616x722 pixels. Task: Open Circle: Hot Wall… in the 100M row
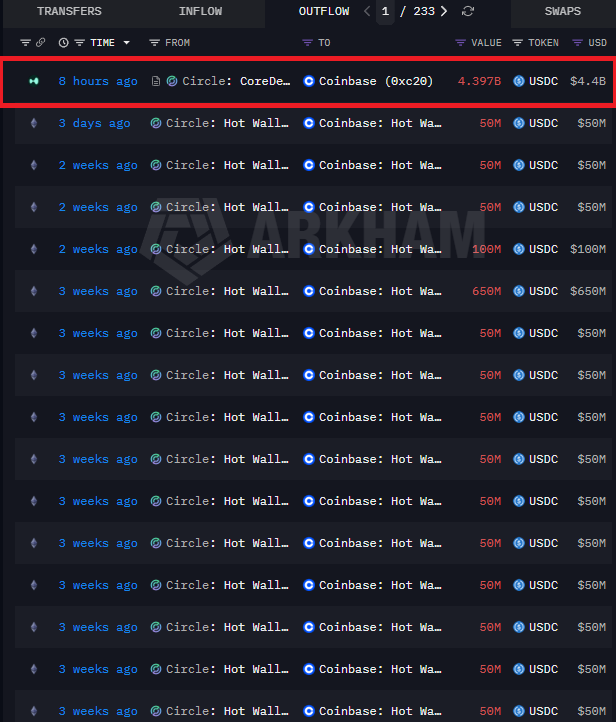click(x=227, y=249)
